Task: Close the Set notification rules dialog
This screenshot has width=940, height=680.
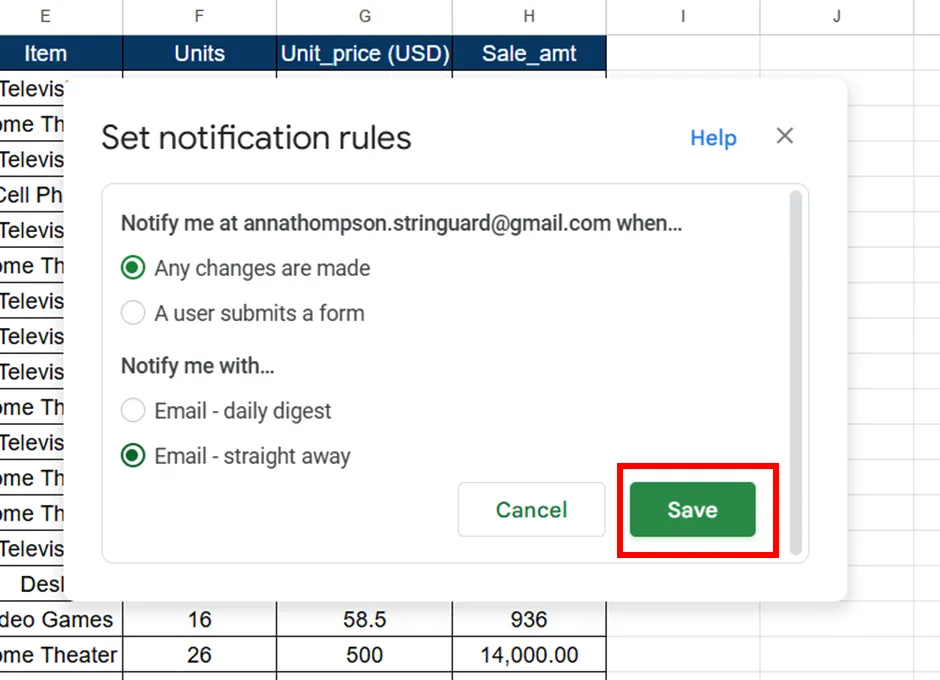Action: [x=784, y=136]
